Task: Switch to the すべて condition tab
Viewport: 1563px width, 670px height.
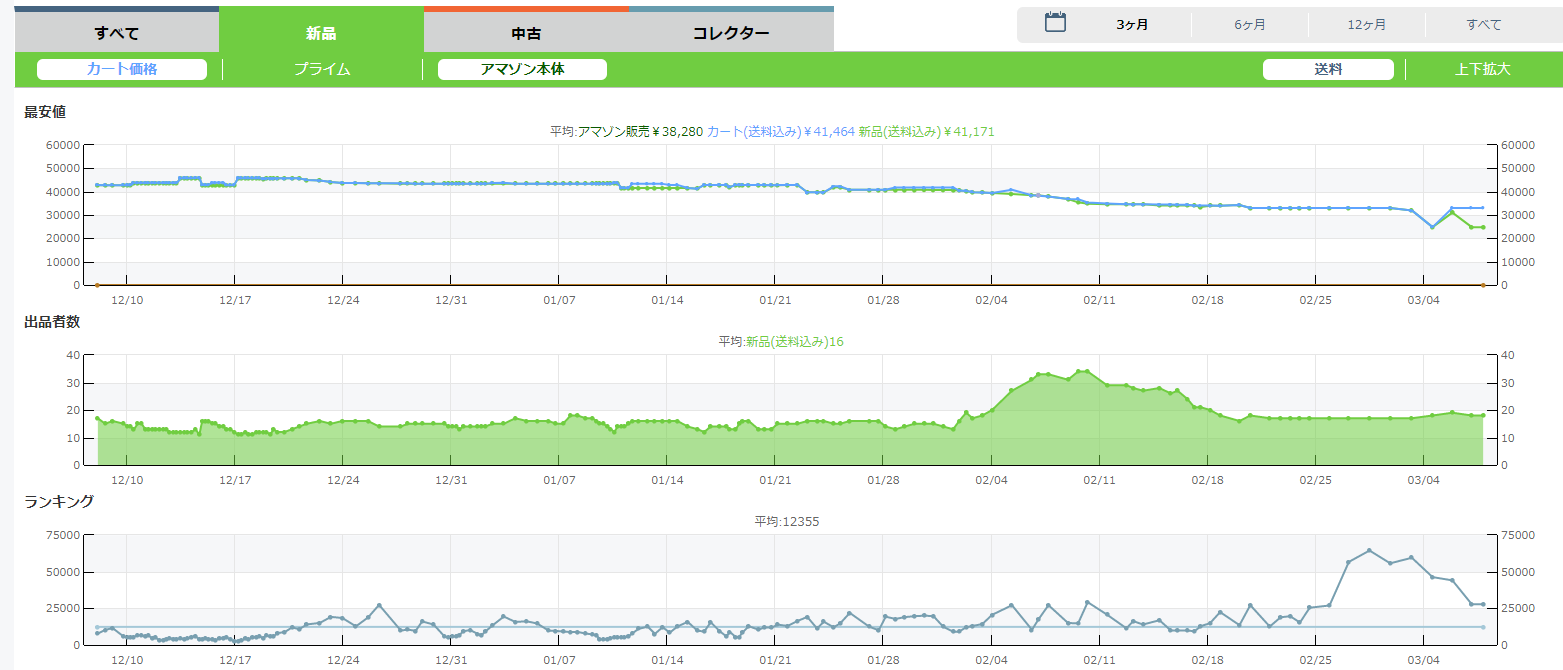Action: click(x=117, y=33)
